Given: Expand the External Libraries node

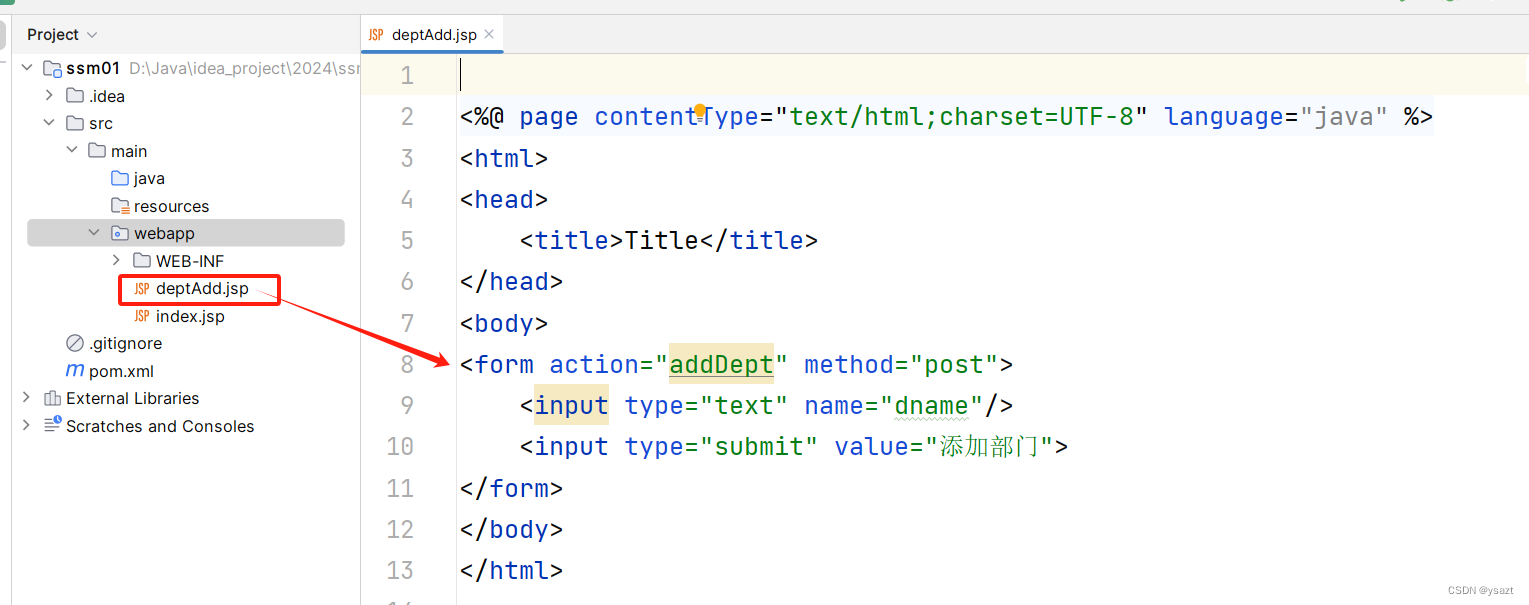Looking at the screenshot, I should [x=26, y=398].
